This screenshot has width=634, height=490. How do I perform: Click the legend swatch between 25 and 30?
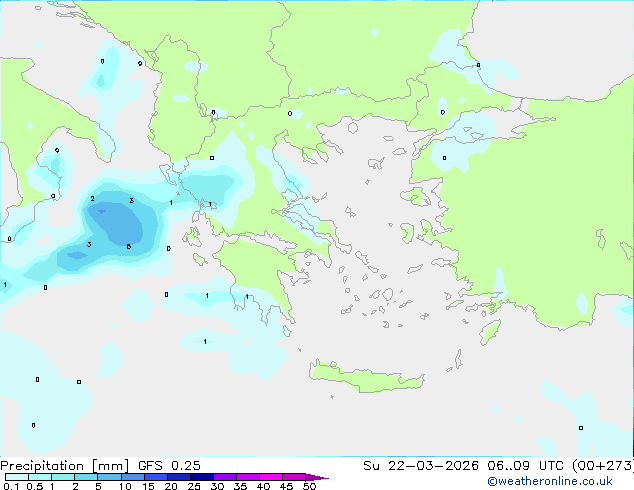(x=202, y=477)
